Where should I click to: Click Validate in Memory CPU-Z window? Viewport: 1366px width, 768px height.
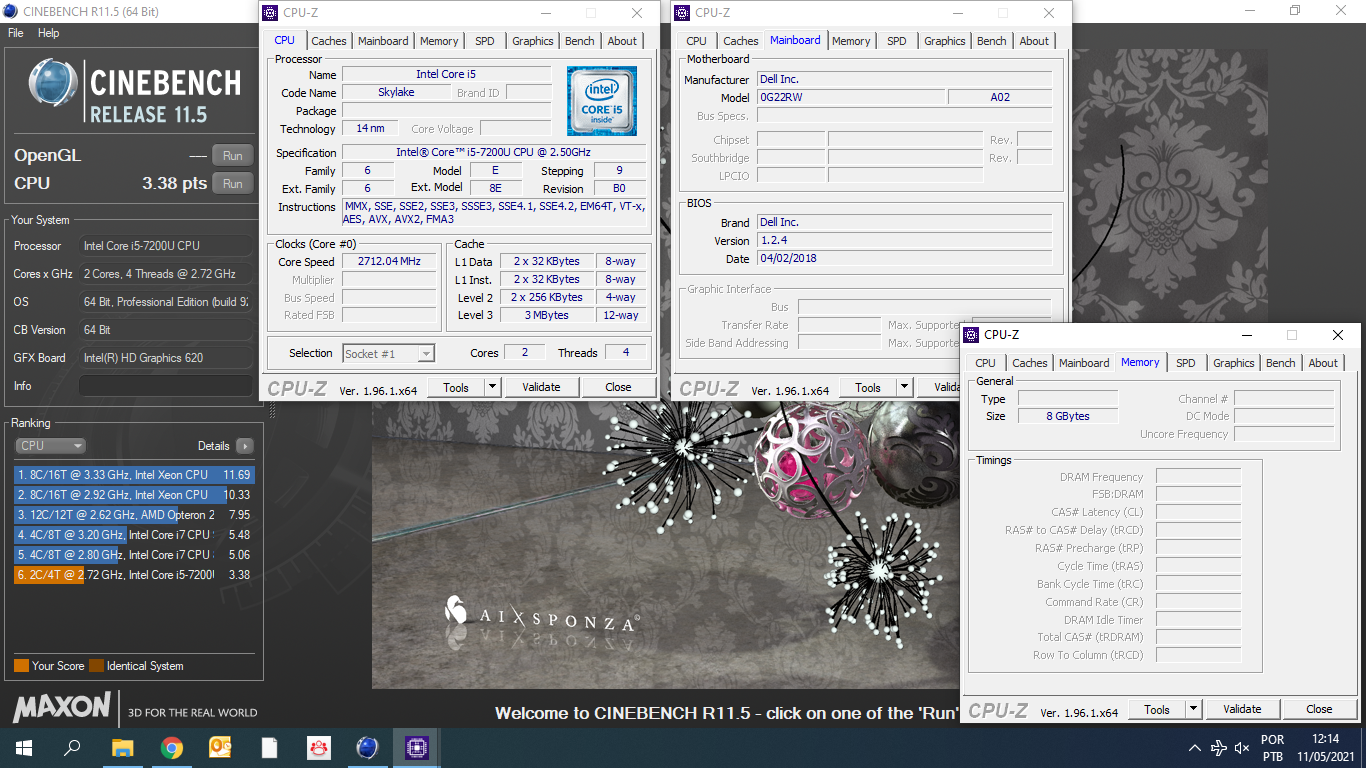1242,709
